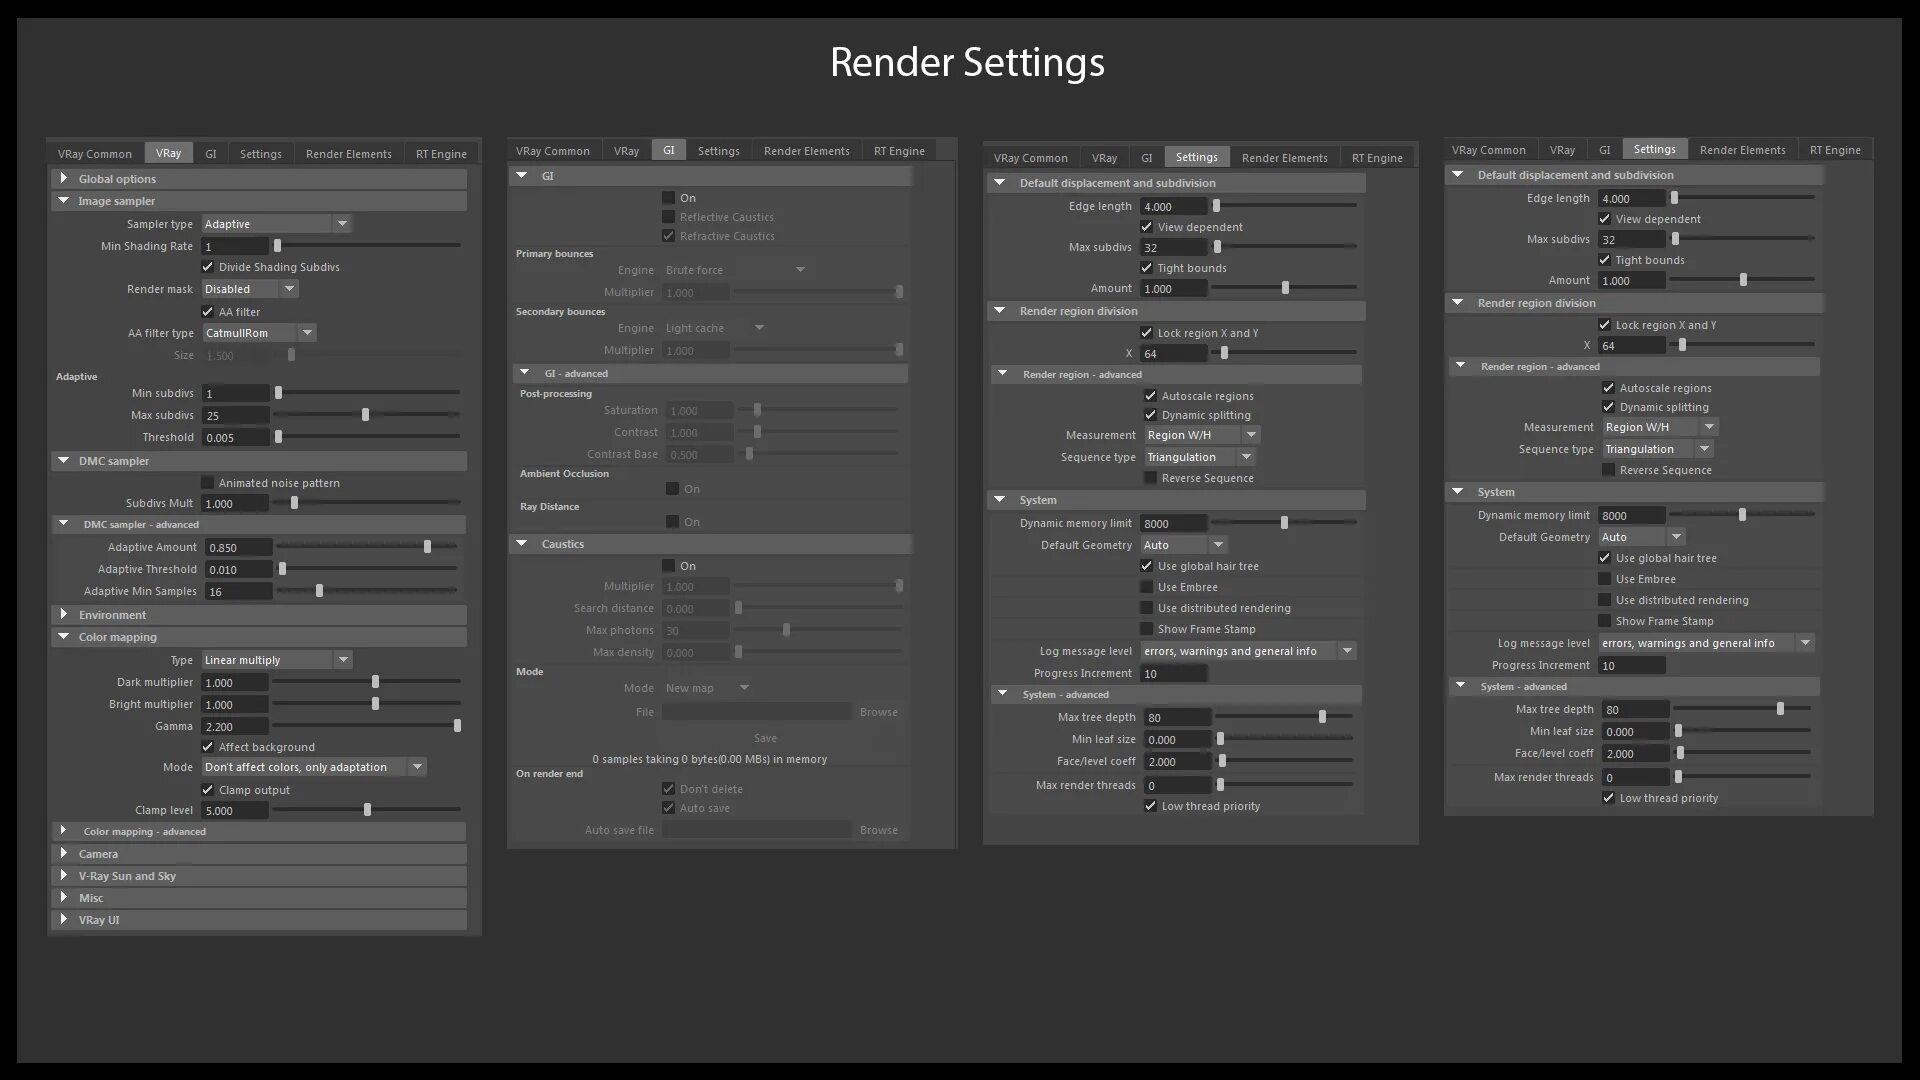Open the Primary bounces Engine dropdown

pos(799,269)
